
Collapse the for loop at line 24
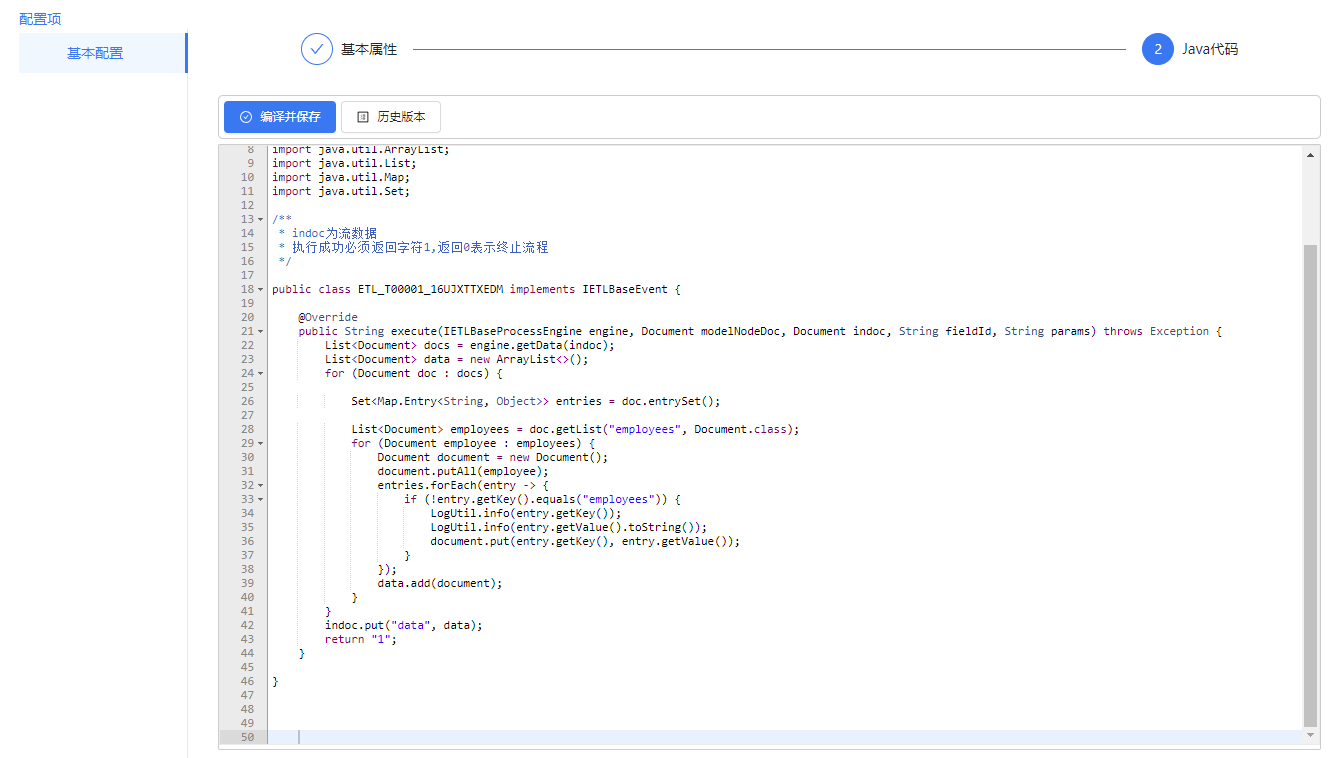tap(261, 373)
